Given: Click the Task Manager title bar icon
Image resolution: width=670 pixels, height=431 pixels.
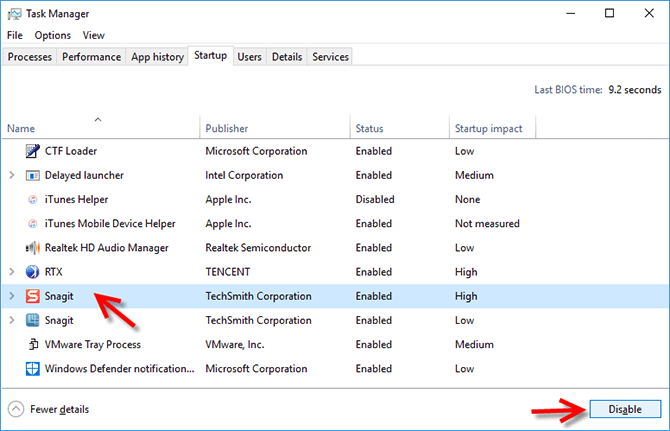Looking at the screenshot, I should [14, 14].
